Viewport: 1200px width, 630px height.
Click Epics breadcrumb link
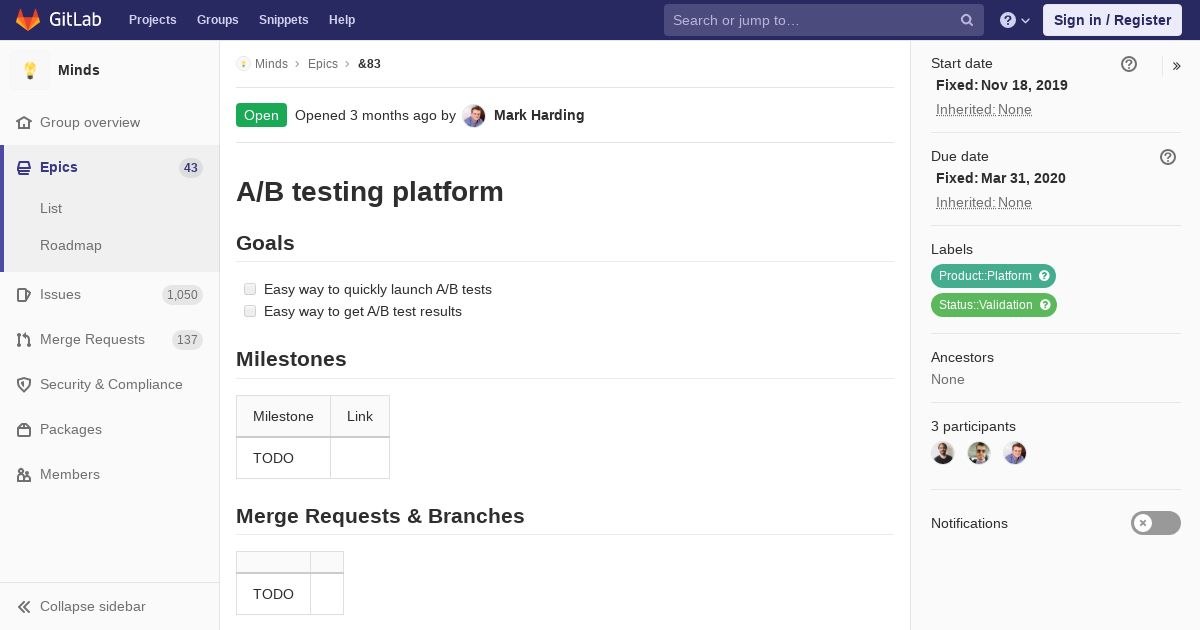(323, 64)
